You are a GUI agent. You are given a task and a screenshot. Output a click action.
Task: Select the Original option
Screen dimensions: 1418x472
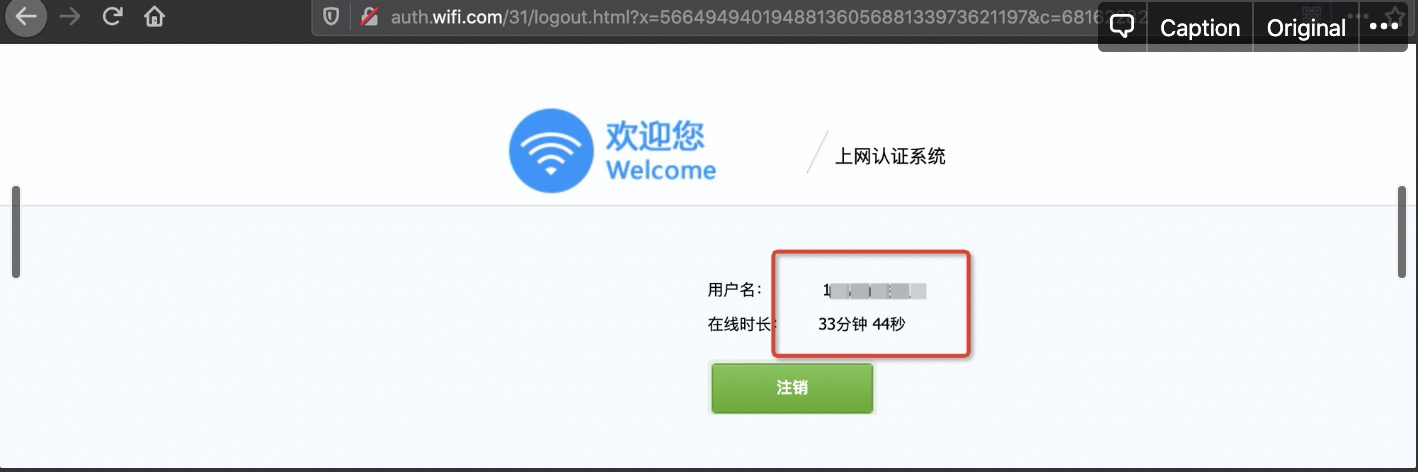tap(1306, 28)
